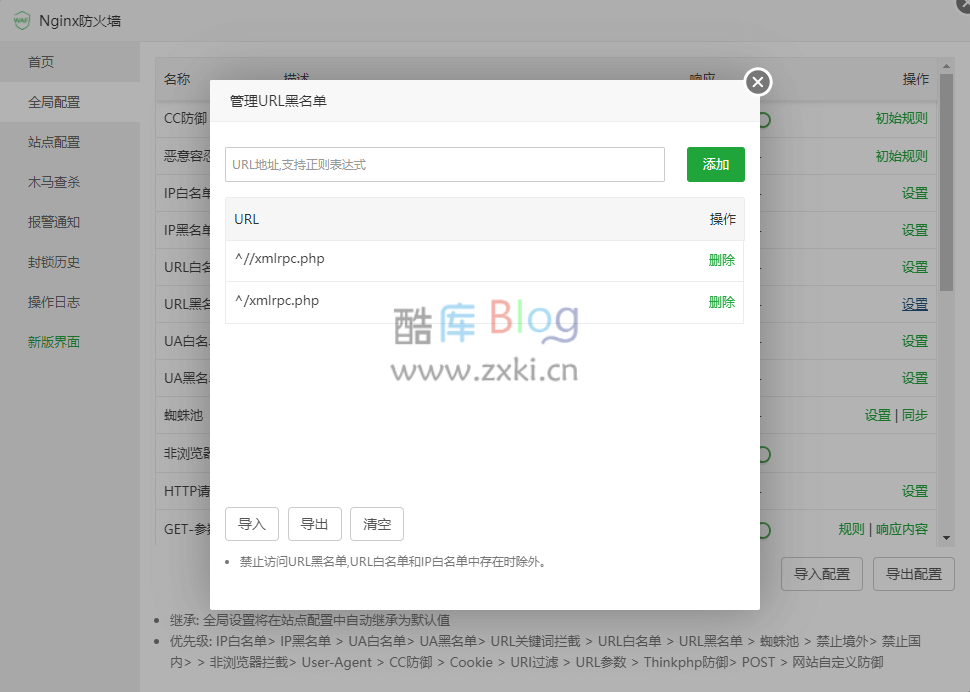Click the 添加 button to add URL
Image resolution: width=970 pixels, height=692 pixels.
(715, 164)
